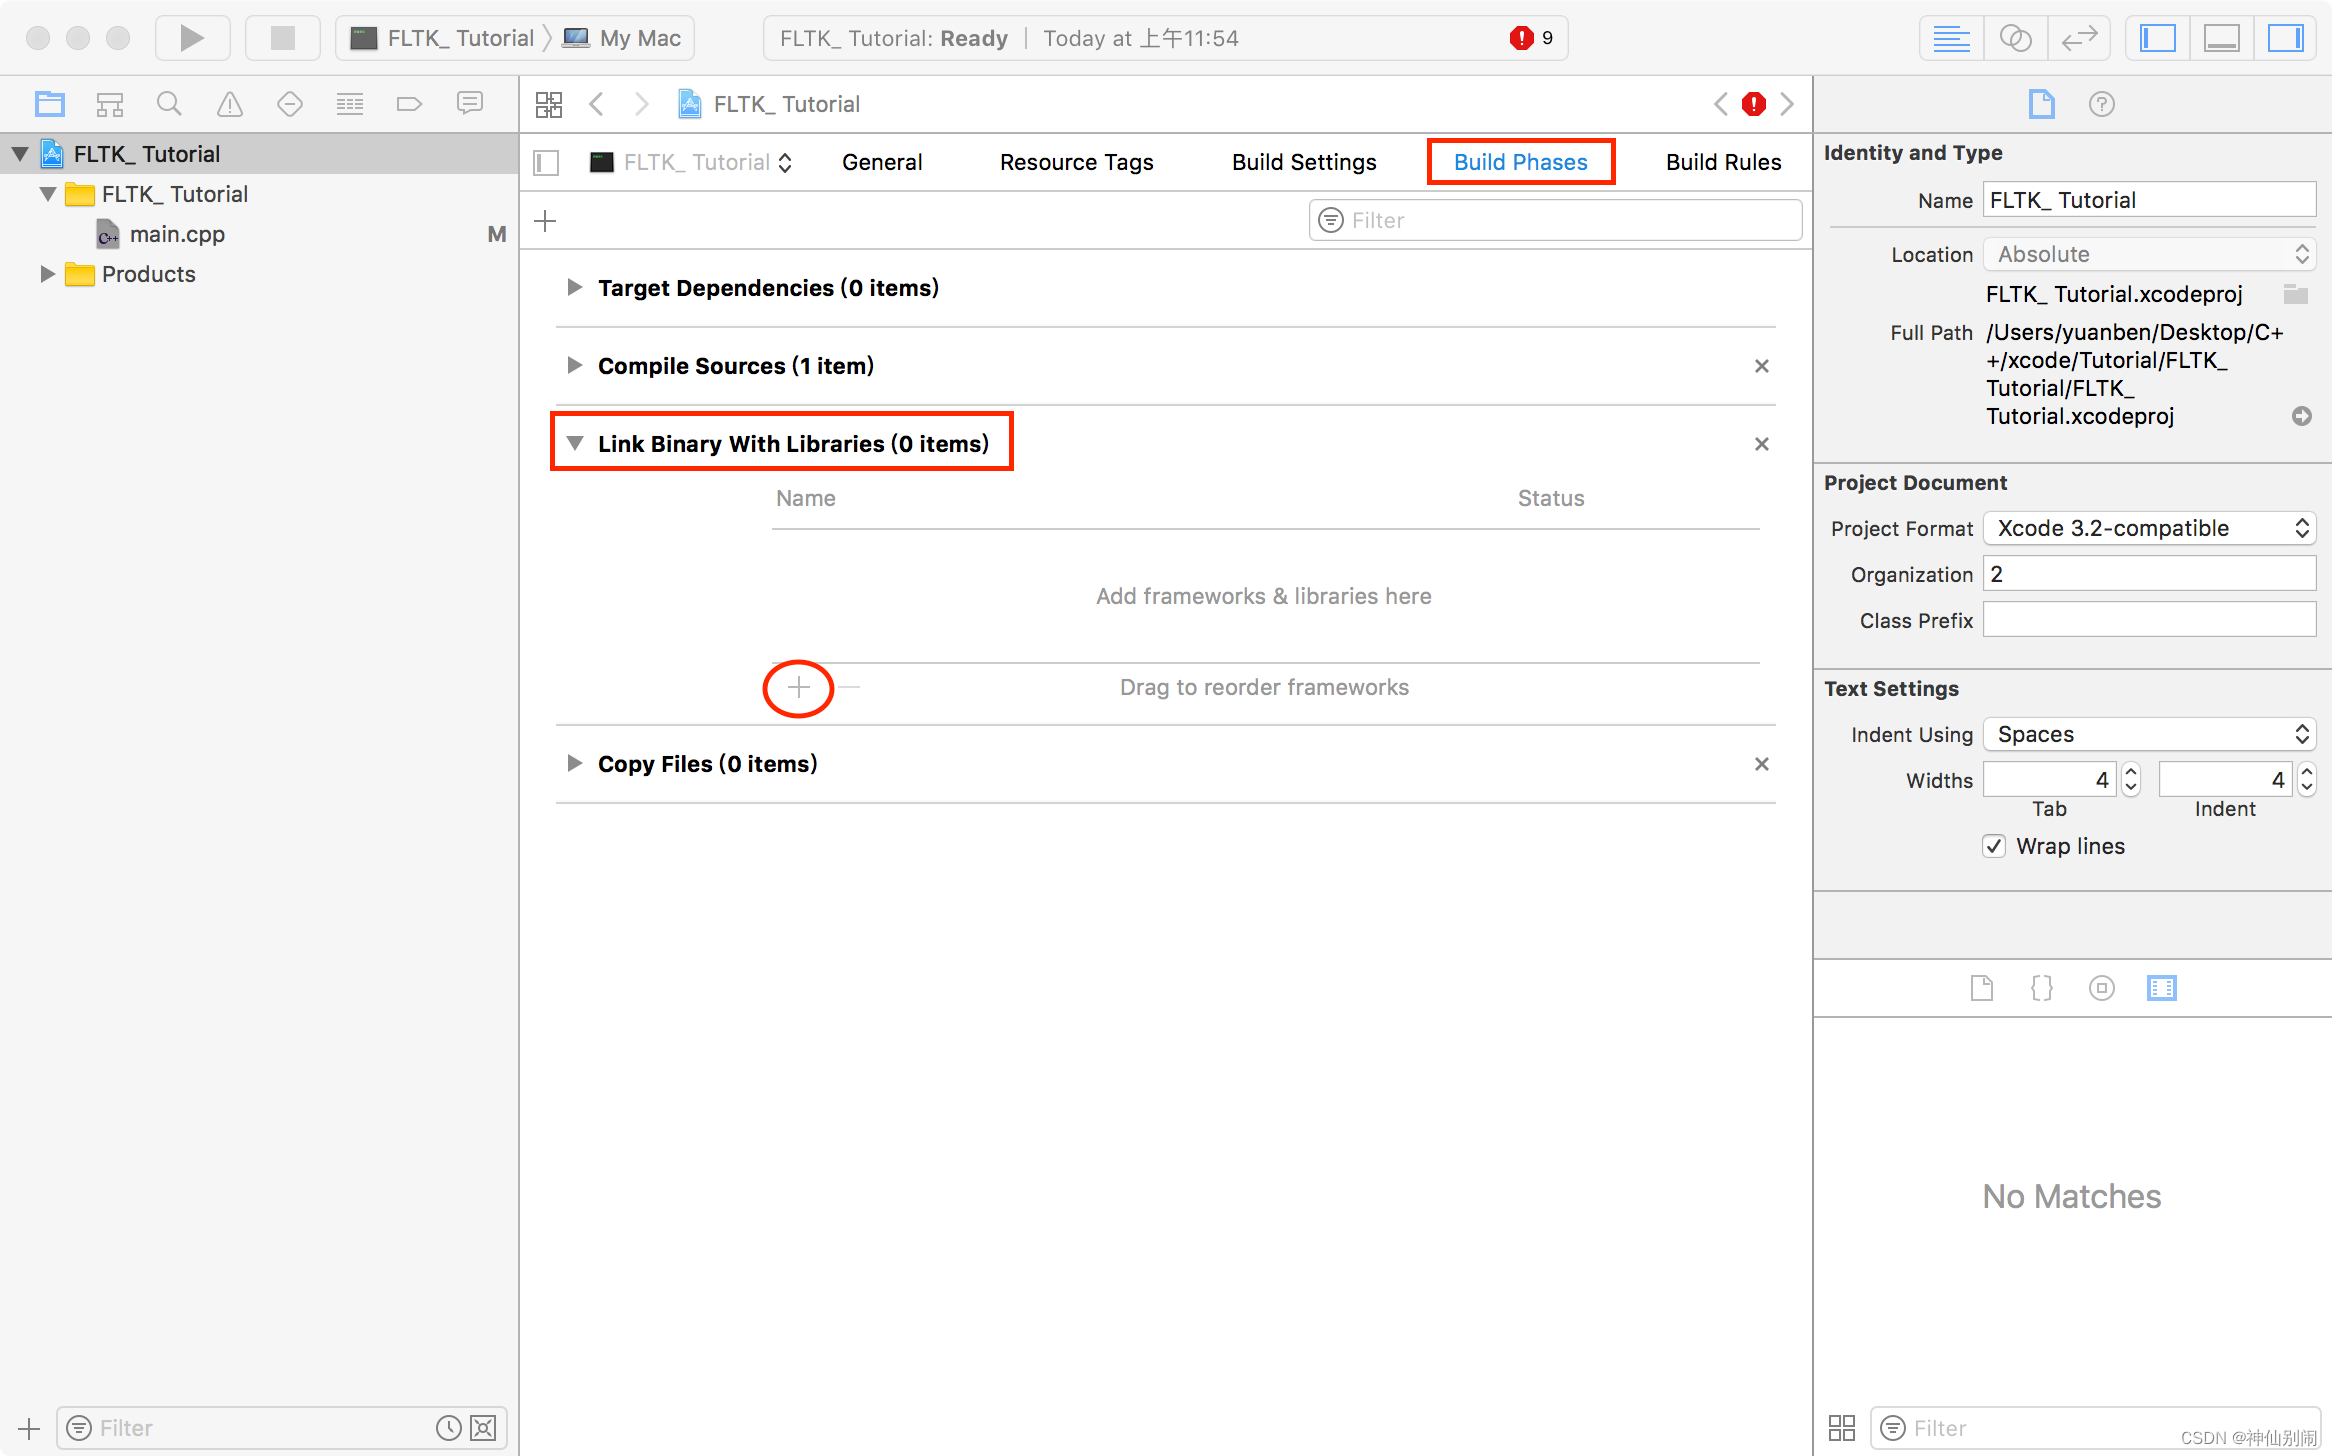Add a new build phase
Viewport: 2332px width, 1456px height.
pyautogui.click(x=545, y=221)
